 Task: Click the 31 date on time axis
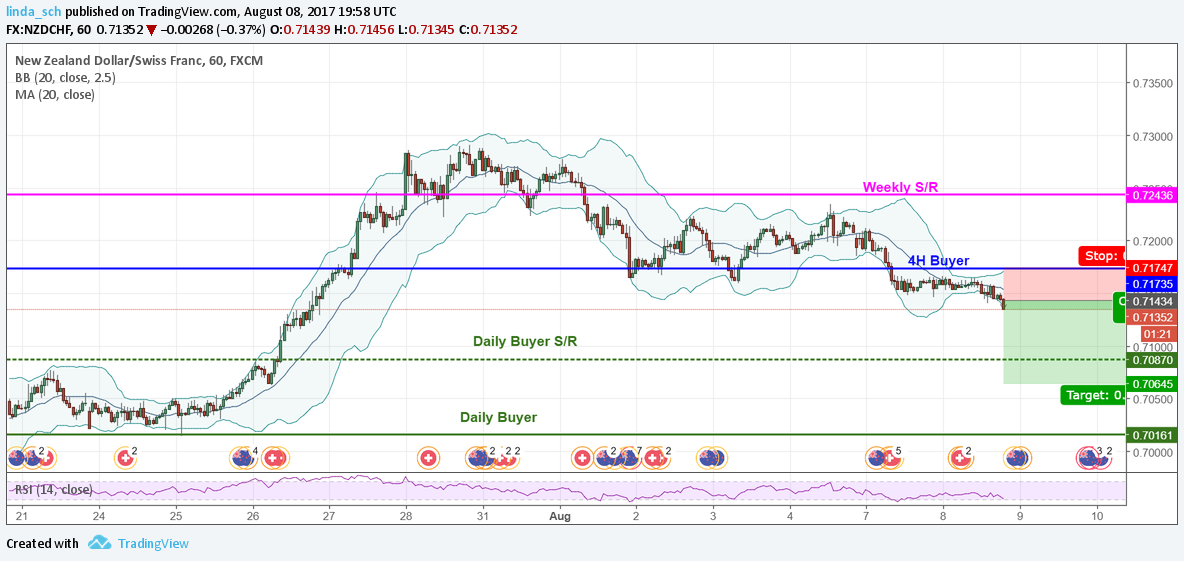pyautogui.click(x=483, y=516)
